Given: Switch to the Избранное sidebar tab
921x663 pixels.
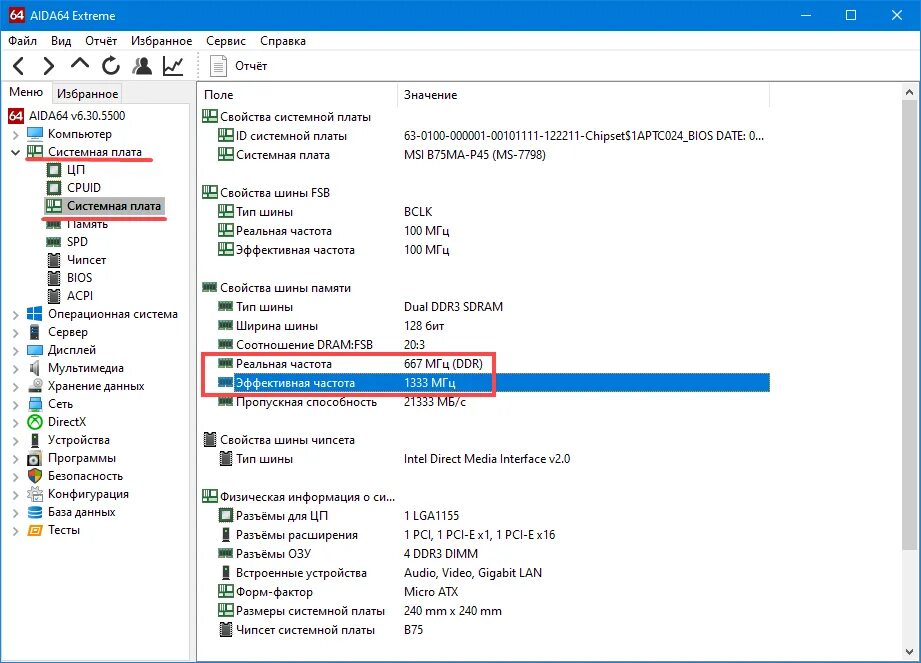Looking at the screenshot, I should pos(88,93).
